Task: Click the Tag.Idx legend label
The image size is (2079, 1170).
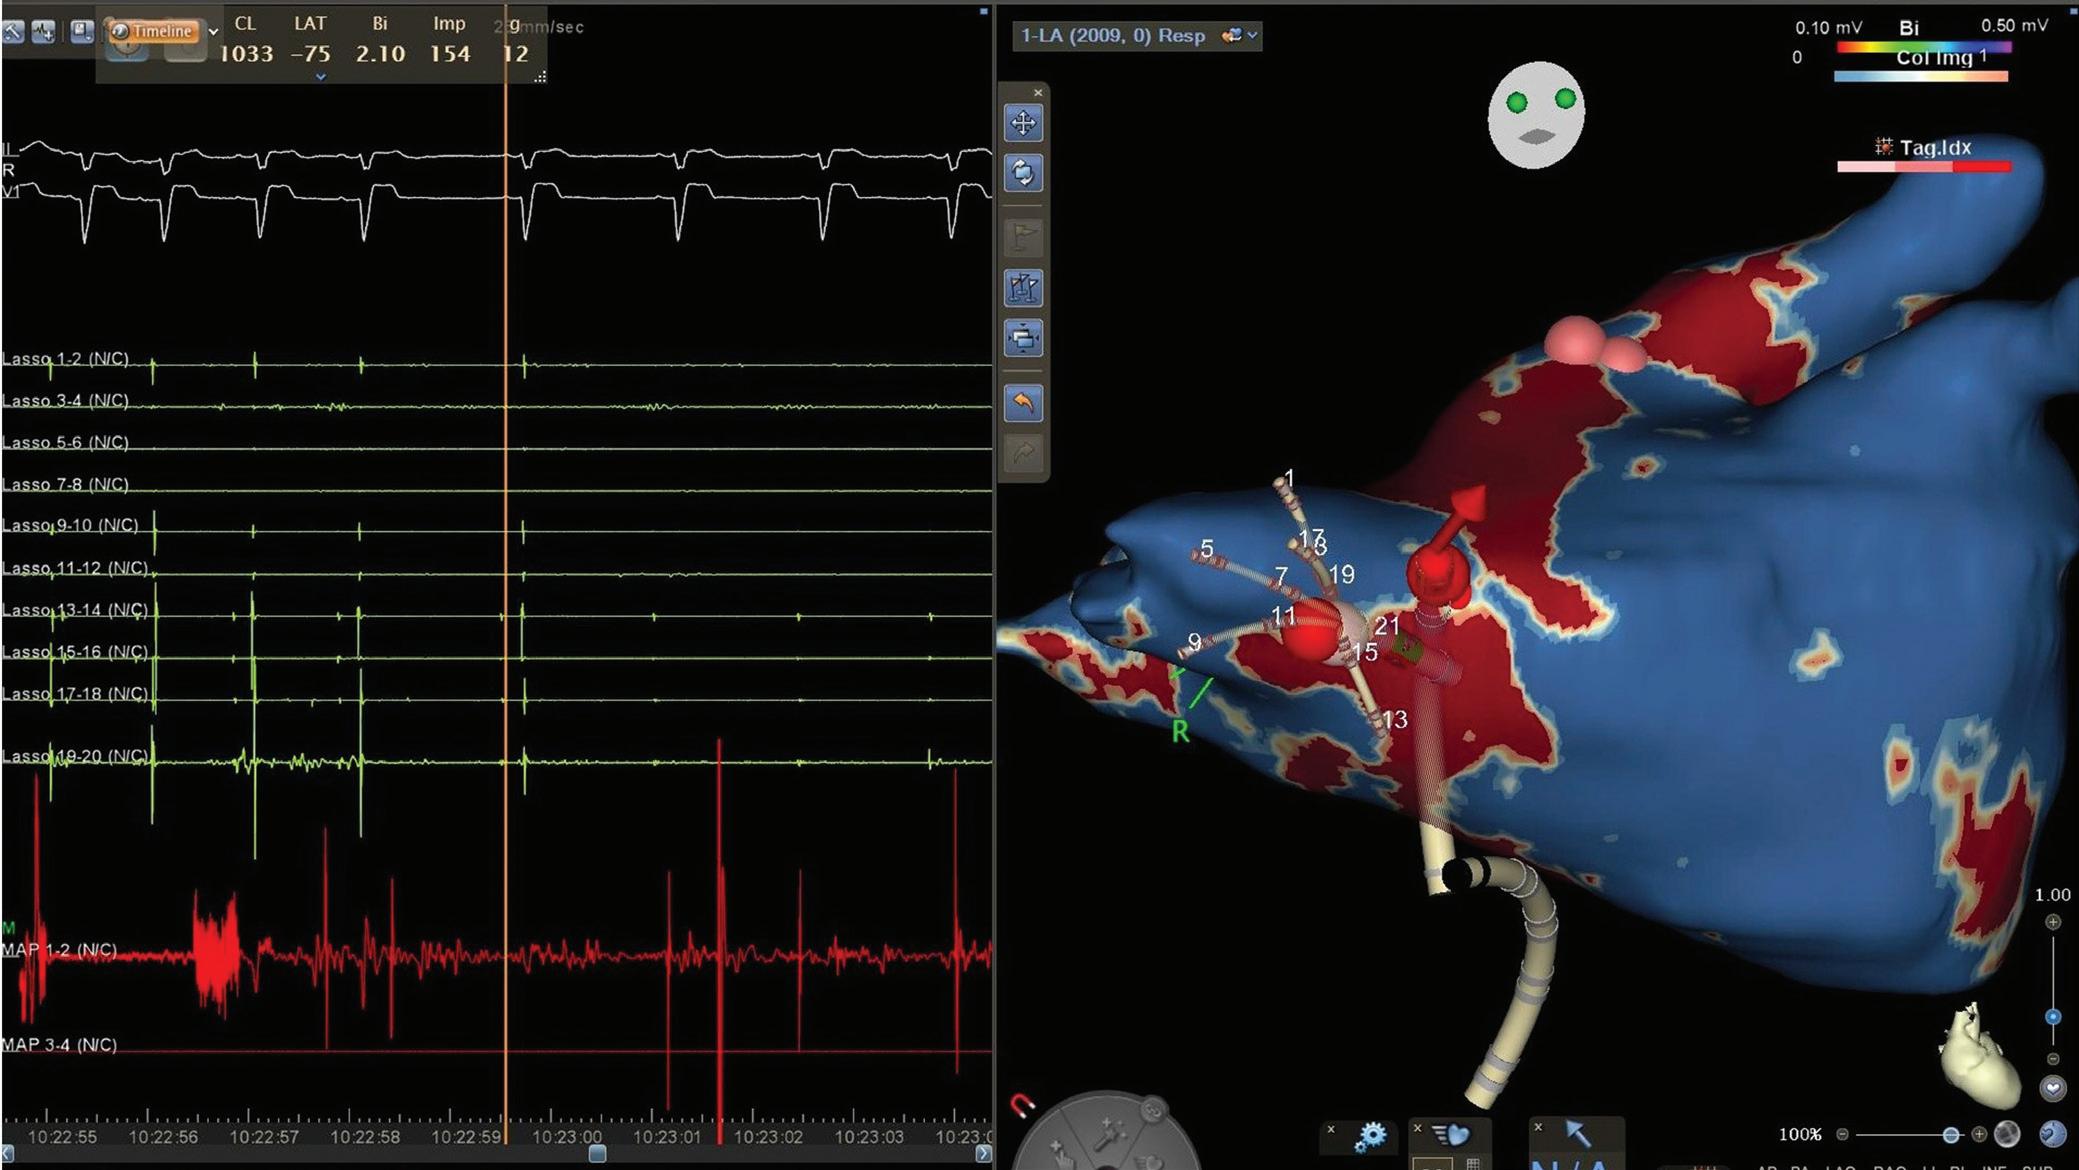Action: pos(1934,148)
